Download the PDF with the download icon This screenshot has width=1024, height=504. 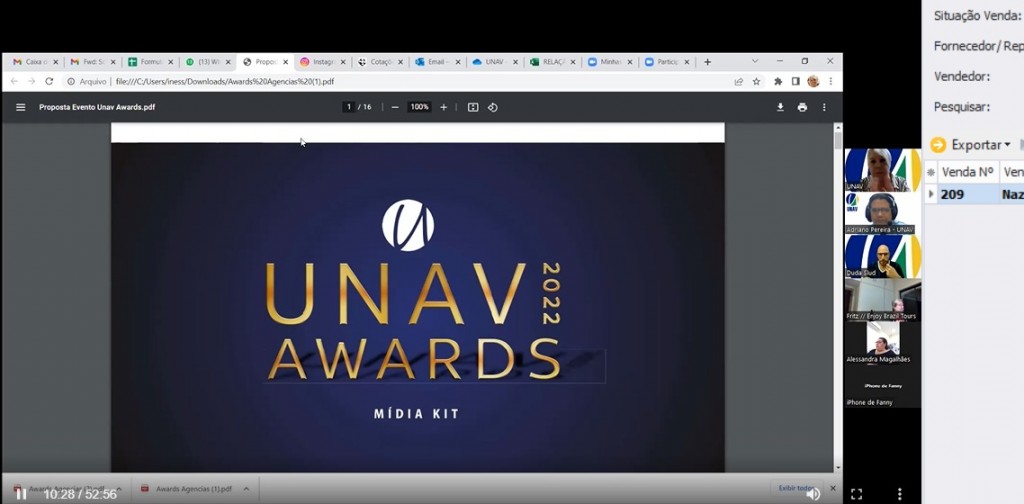click(780, 107)
